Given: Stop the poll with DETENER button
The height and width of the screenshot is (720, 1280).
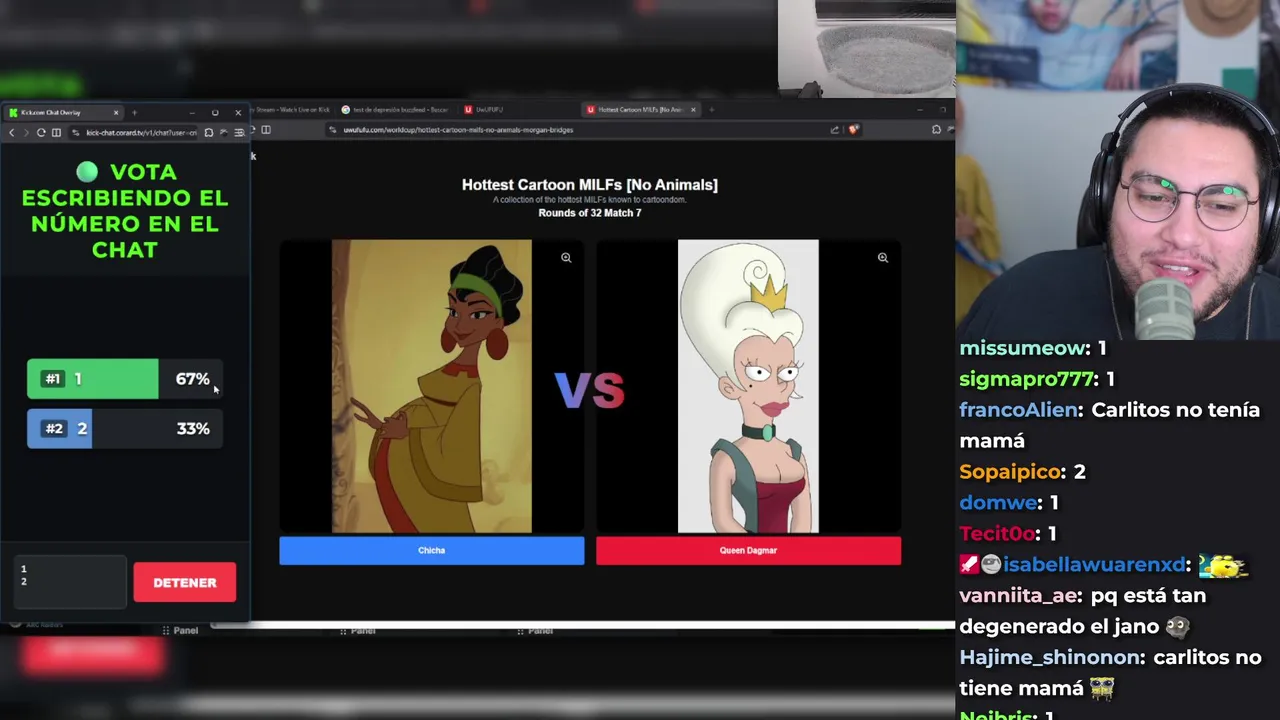Looking at the screenshot, I should click(x=185, y=582).
